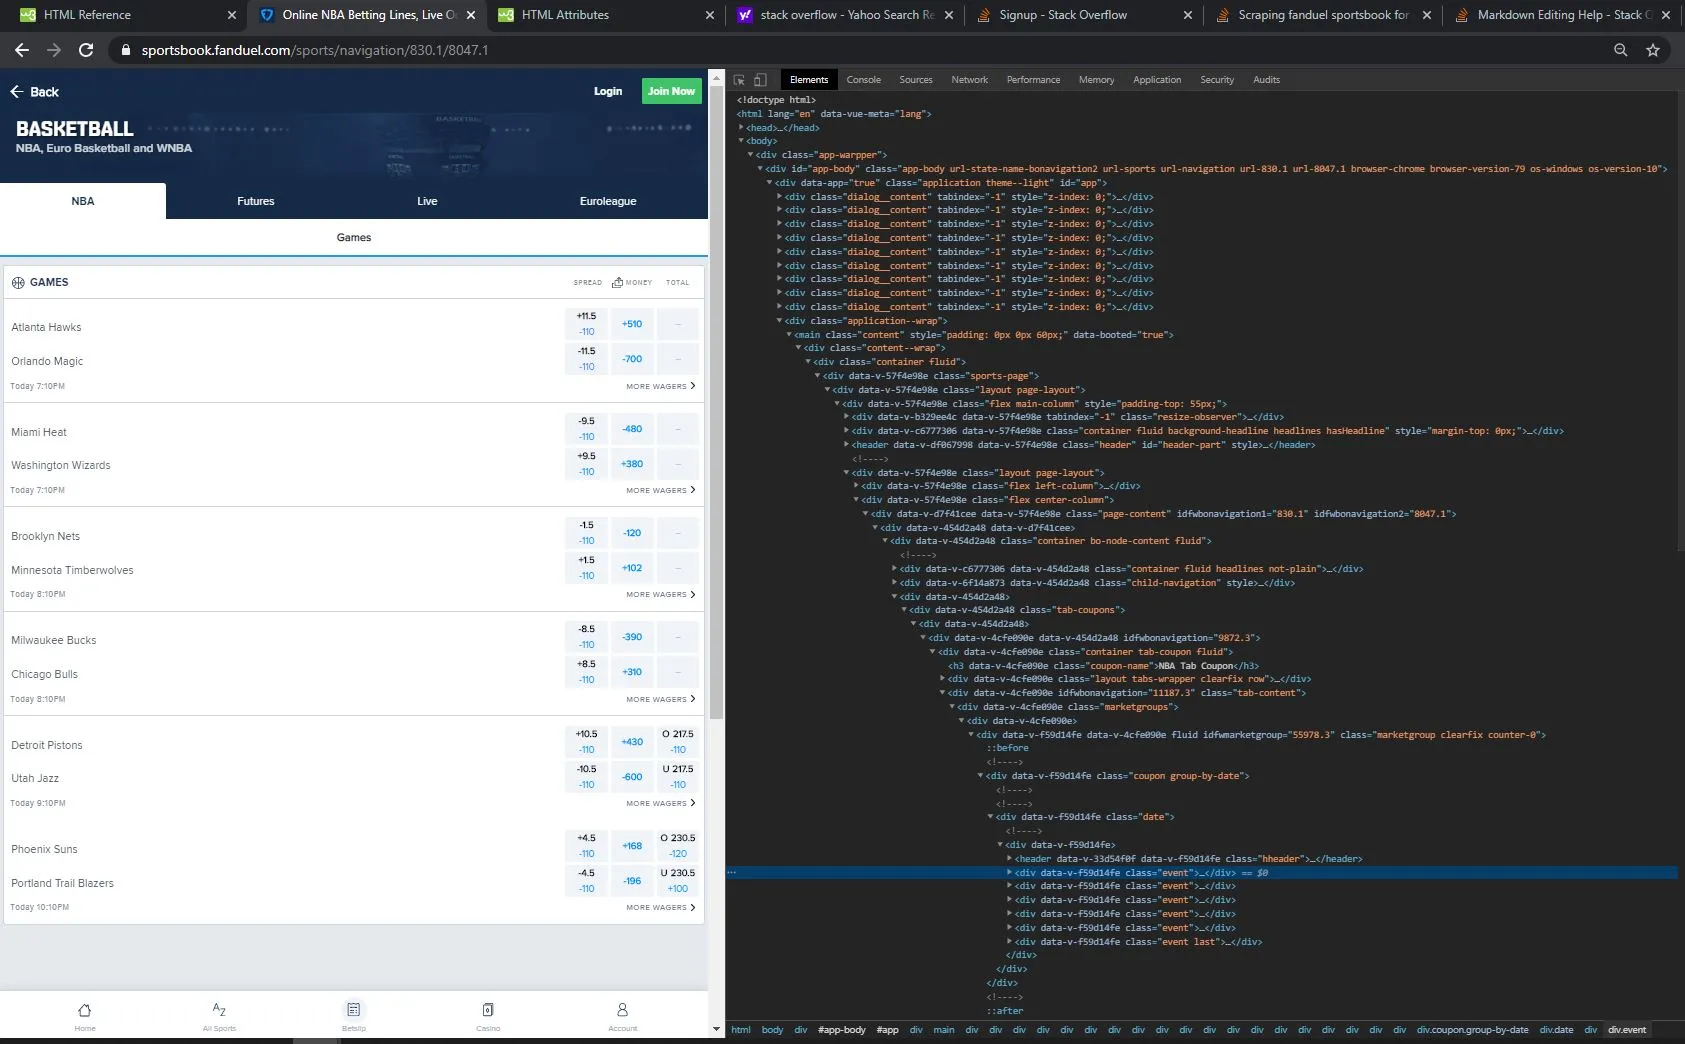Go Back in the FanDuel header
Image resolution: width=1685 pixels, height=1044 pixels.
[35, 92]
